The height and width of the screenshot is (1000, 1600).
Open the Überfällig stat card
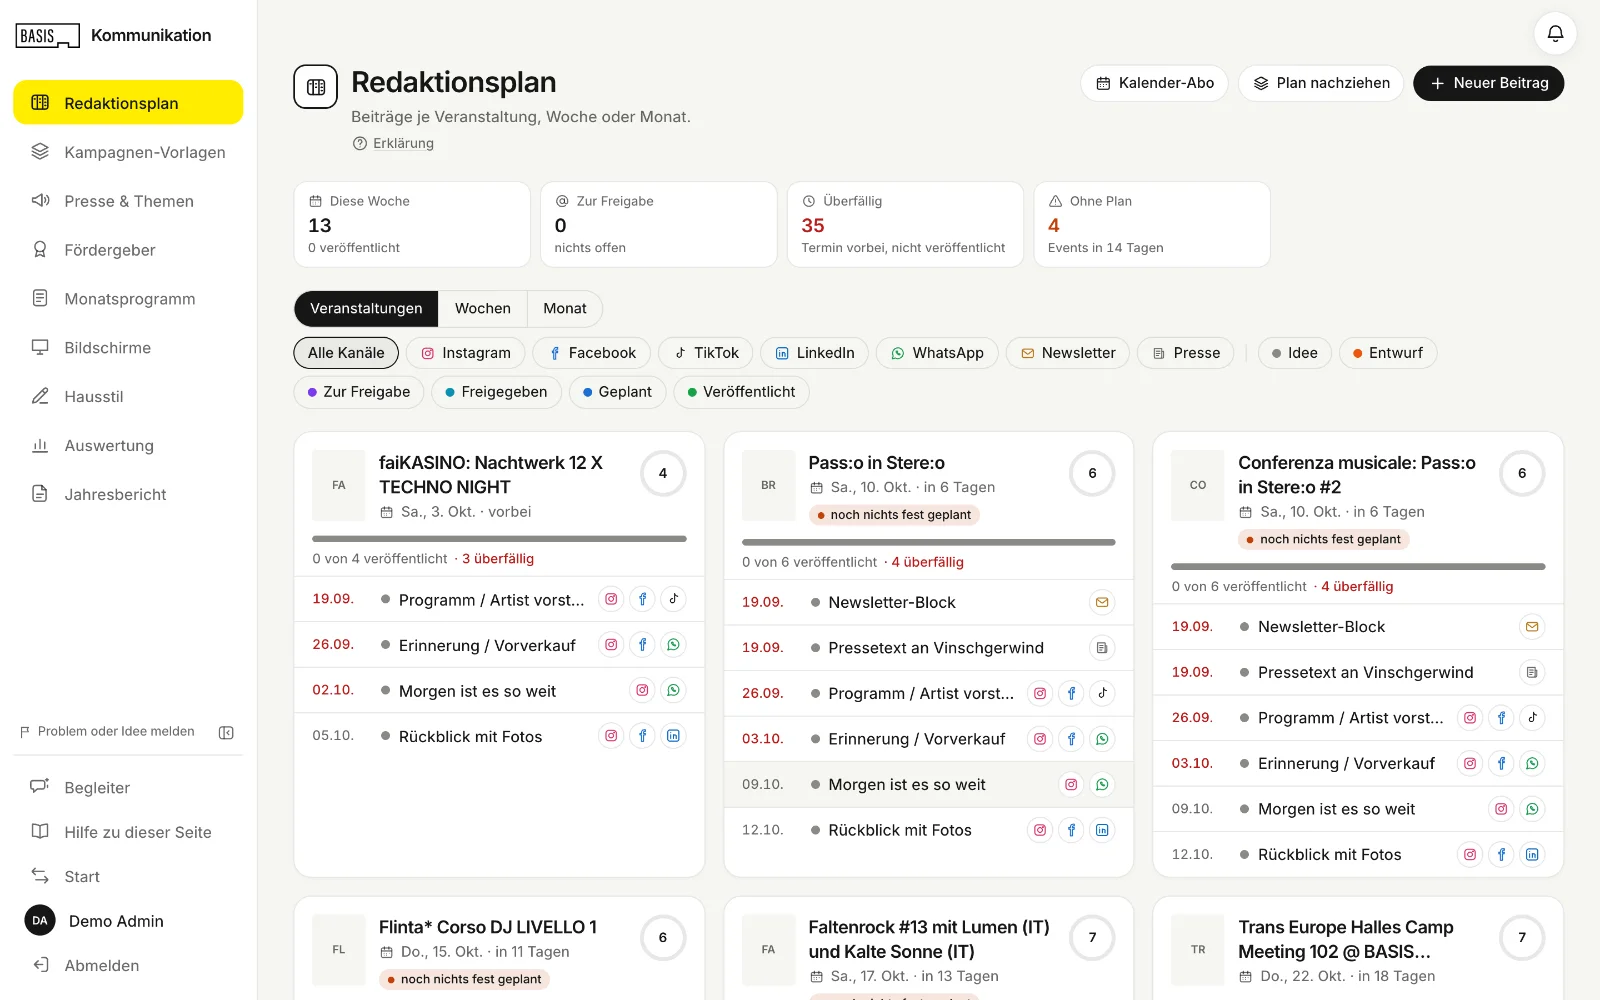tap(905, 224)
